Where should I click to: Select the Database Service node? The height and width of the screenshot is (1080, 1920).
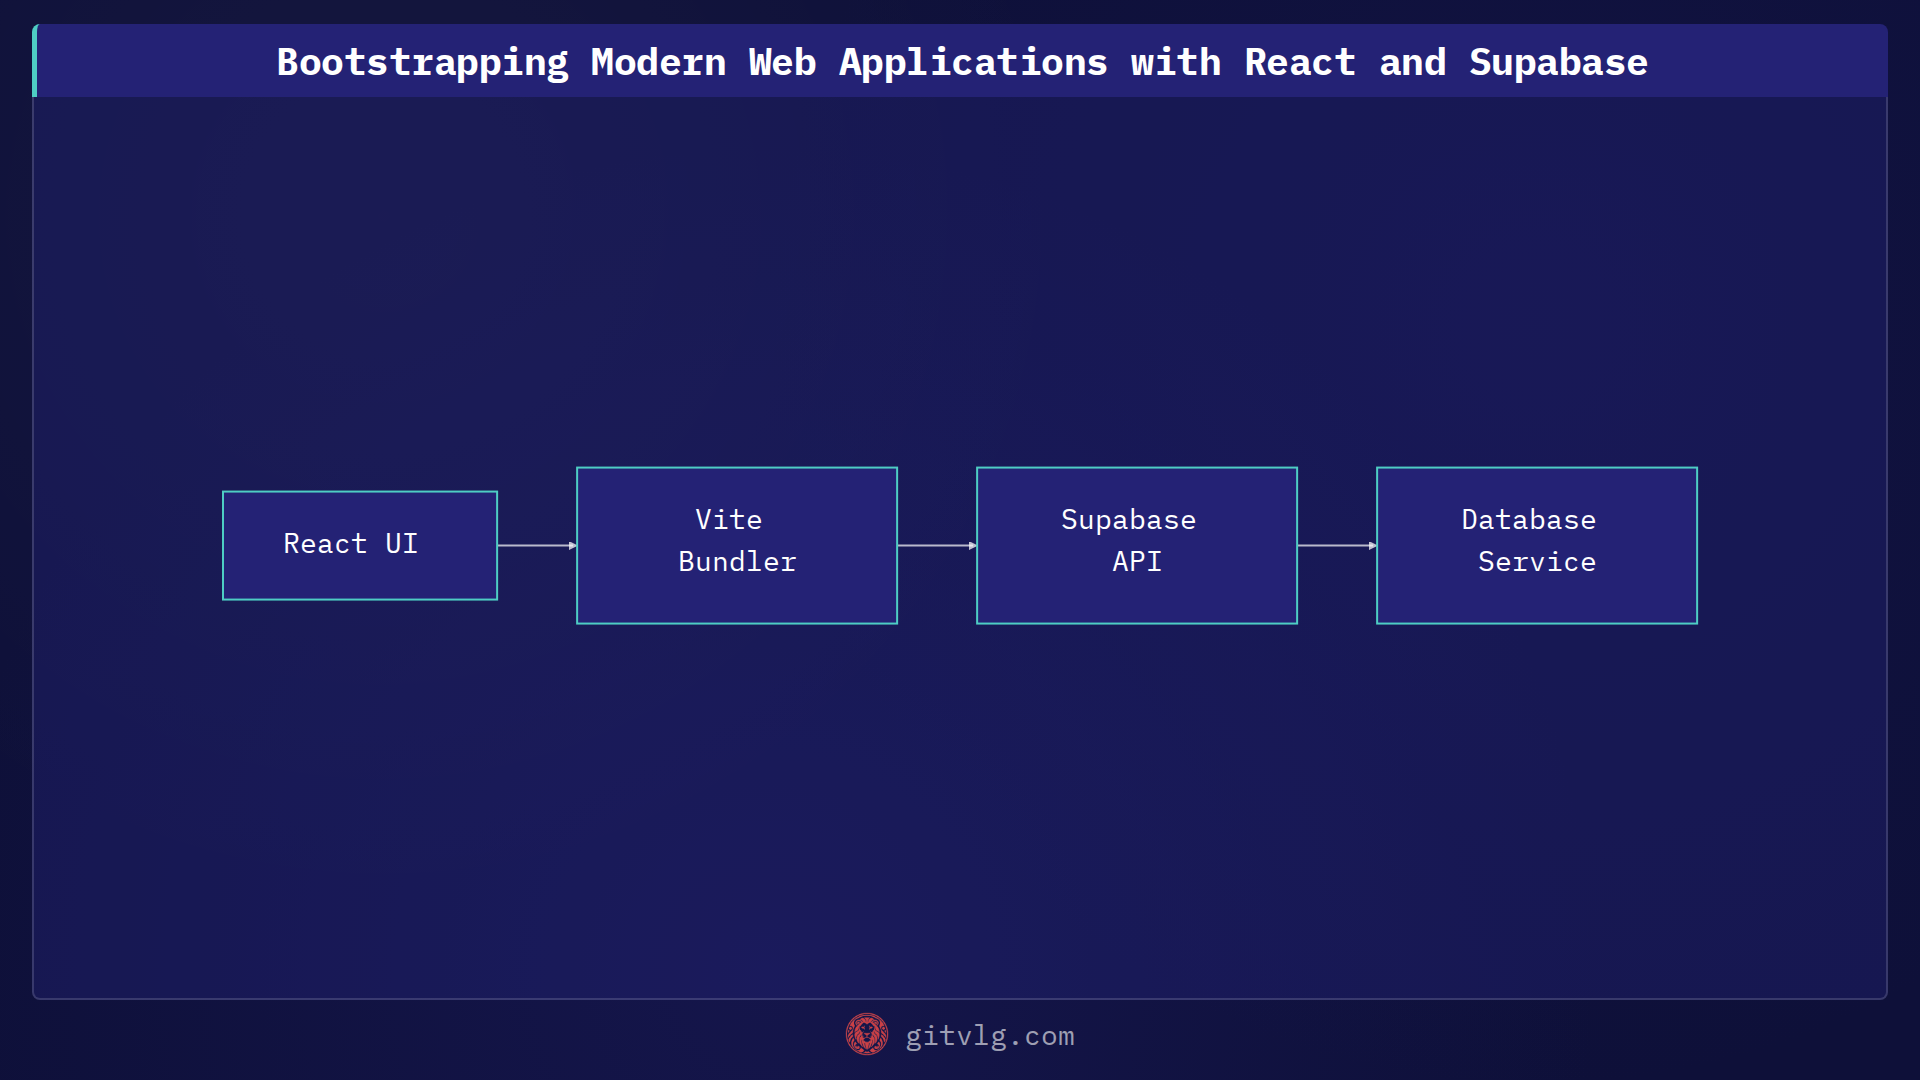point(1537,545)
